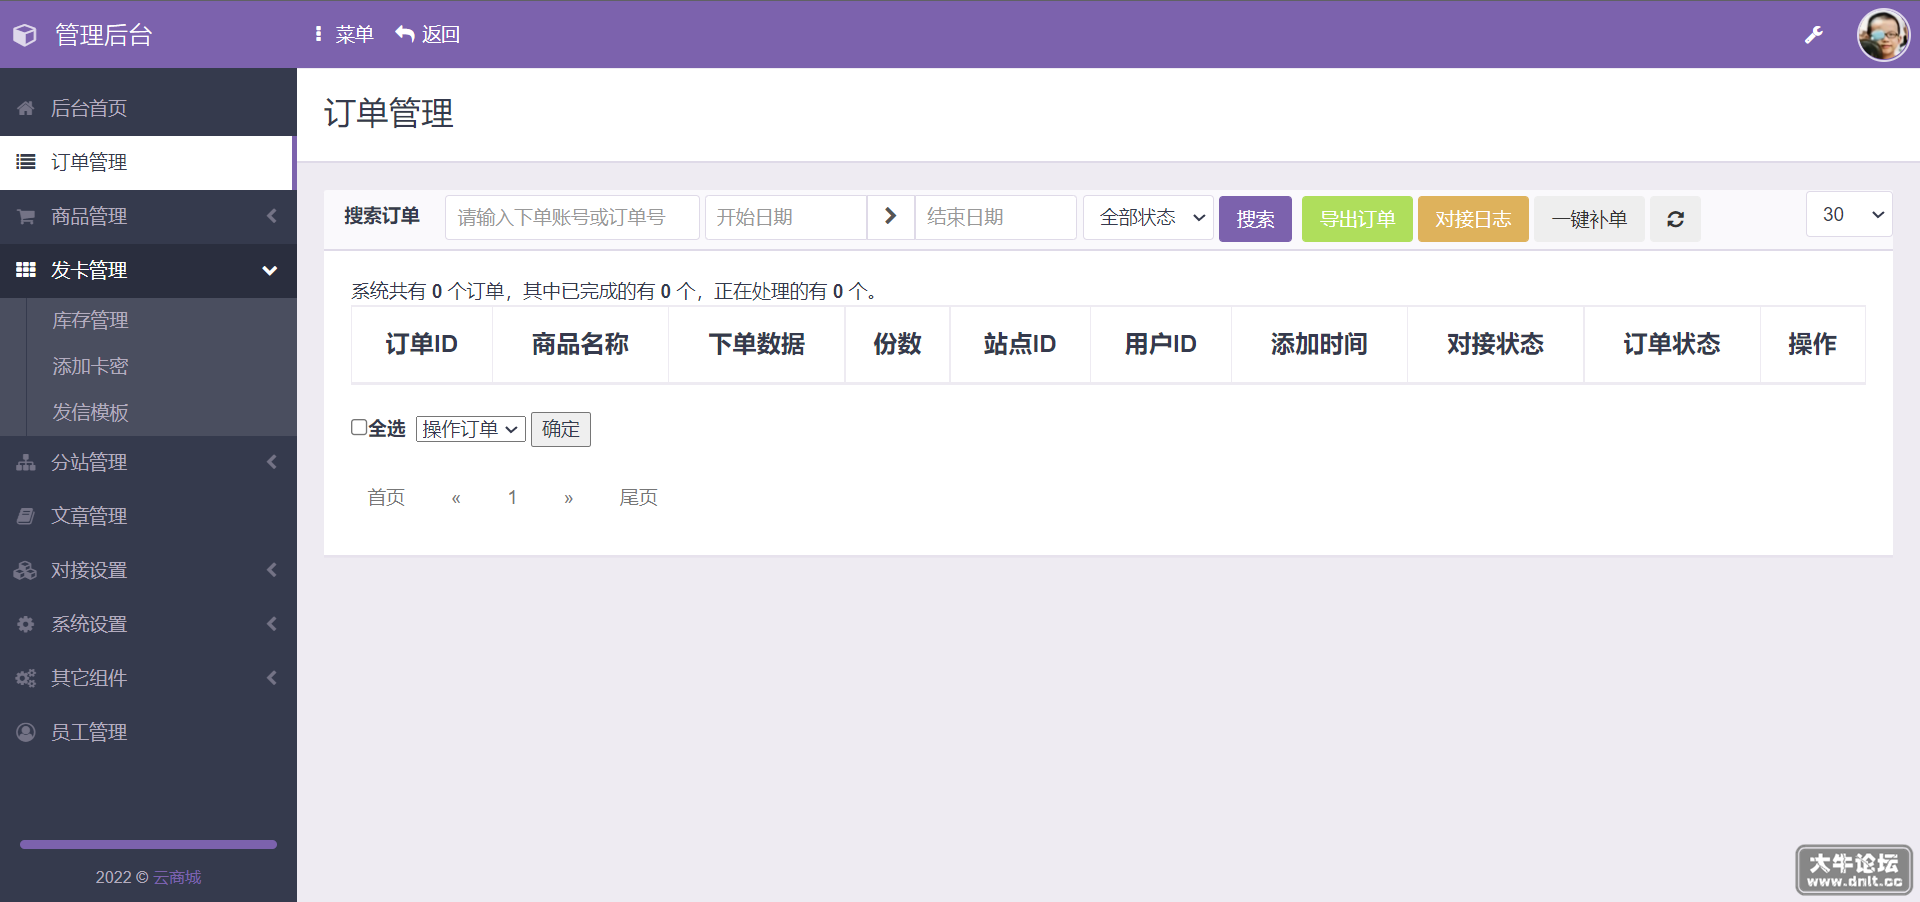
Task: Expand the 分站管理 chevron arrow
Action: [x=271, y=462]
